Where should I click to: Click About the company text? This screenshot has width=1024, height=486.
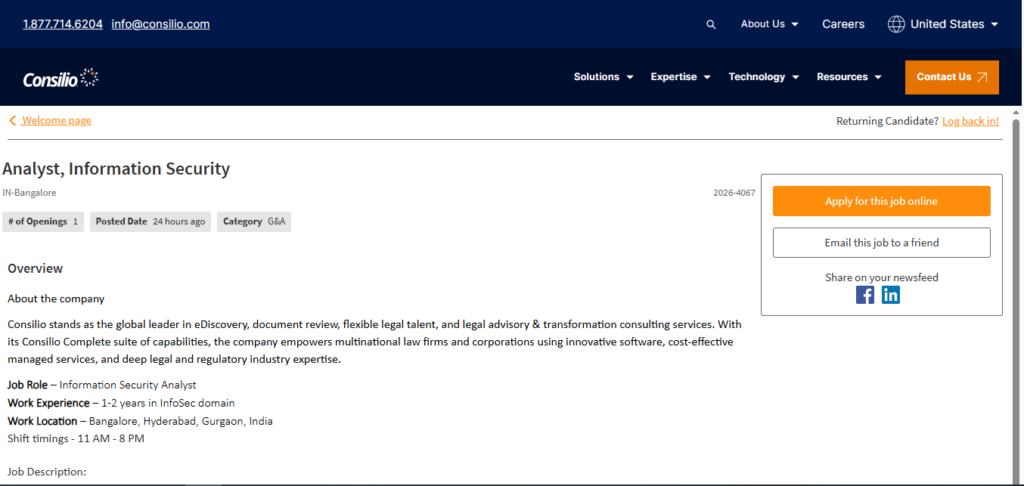pos(56,299)
